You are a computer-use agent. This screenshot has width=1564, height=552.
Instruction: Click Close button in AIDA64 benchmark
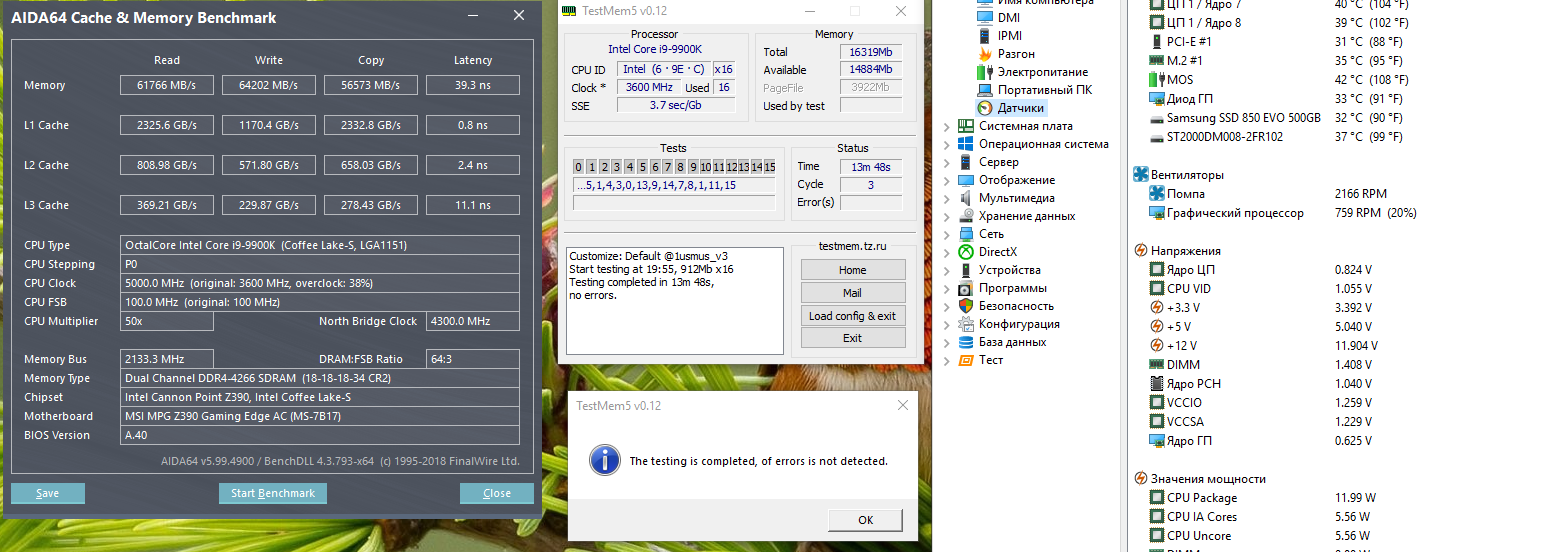click(497, 493)
